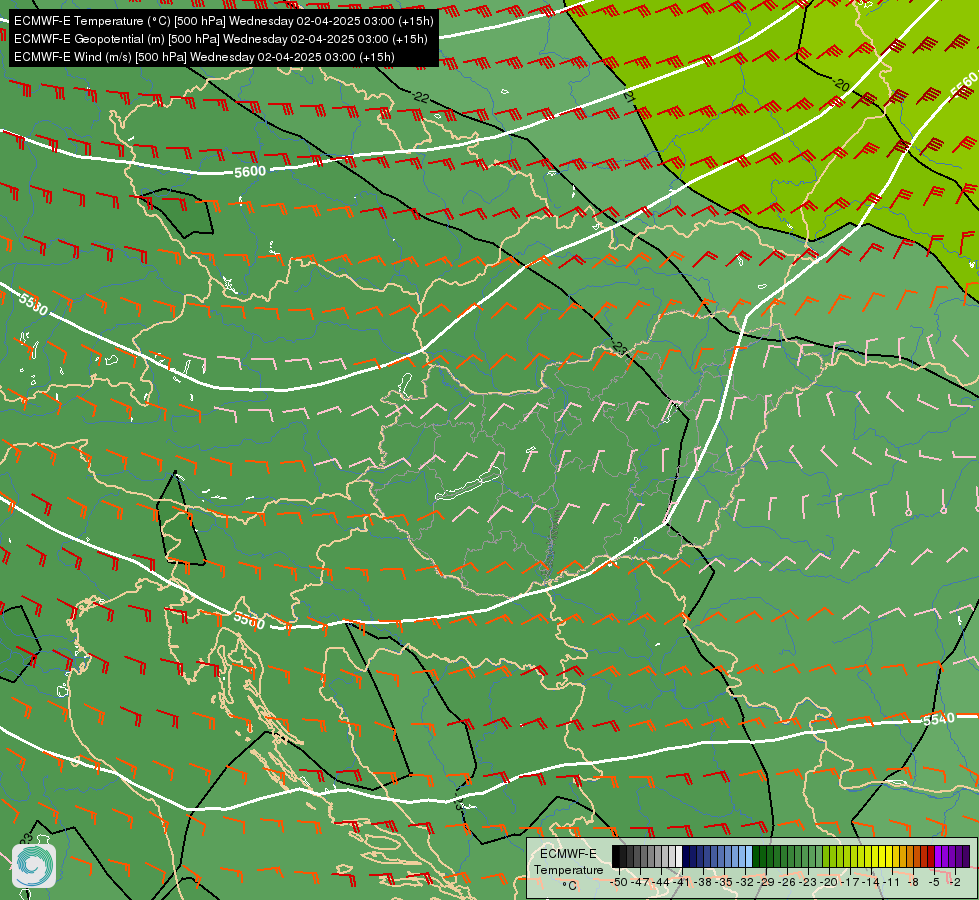The height and width of the screenshot is (900, 979).
Task: Click the -26 legend value
Action: click(x=787, y=882)
